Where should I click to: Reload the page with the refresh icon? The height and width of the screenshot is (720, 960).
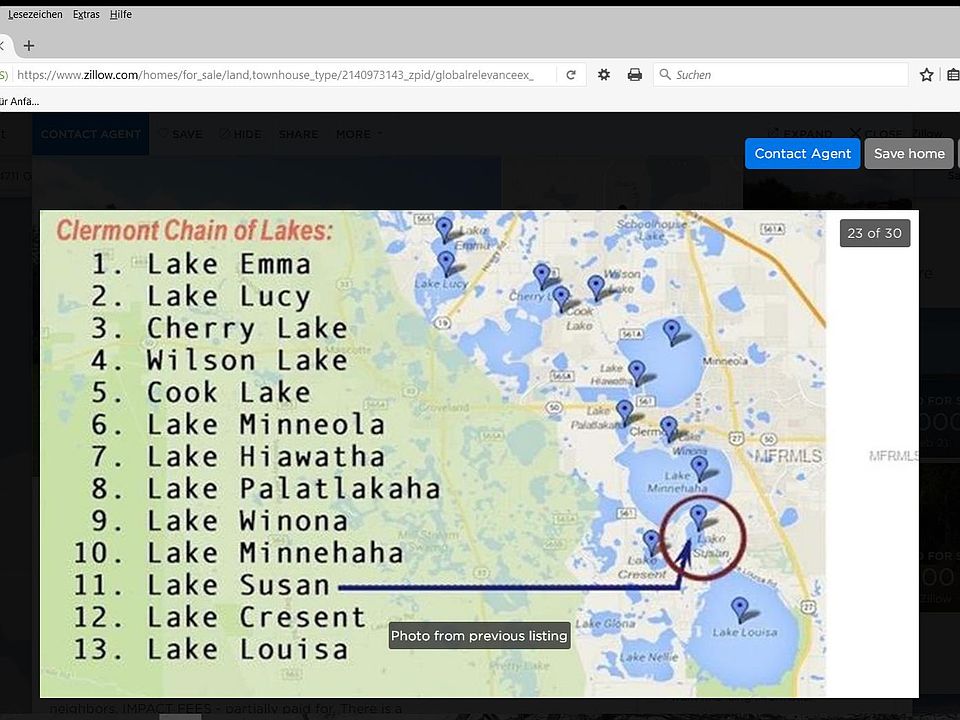571,75
